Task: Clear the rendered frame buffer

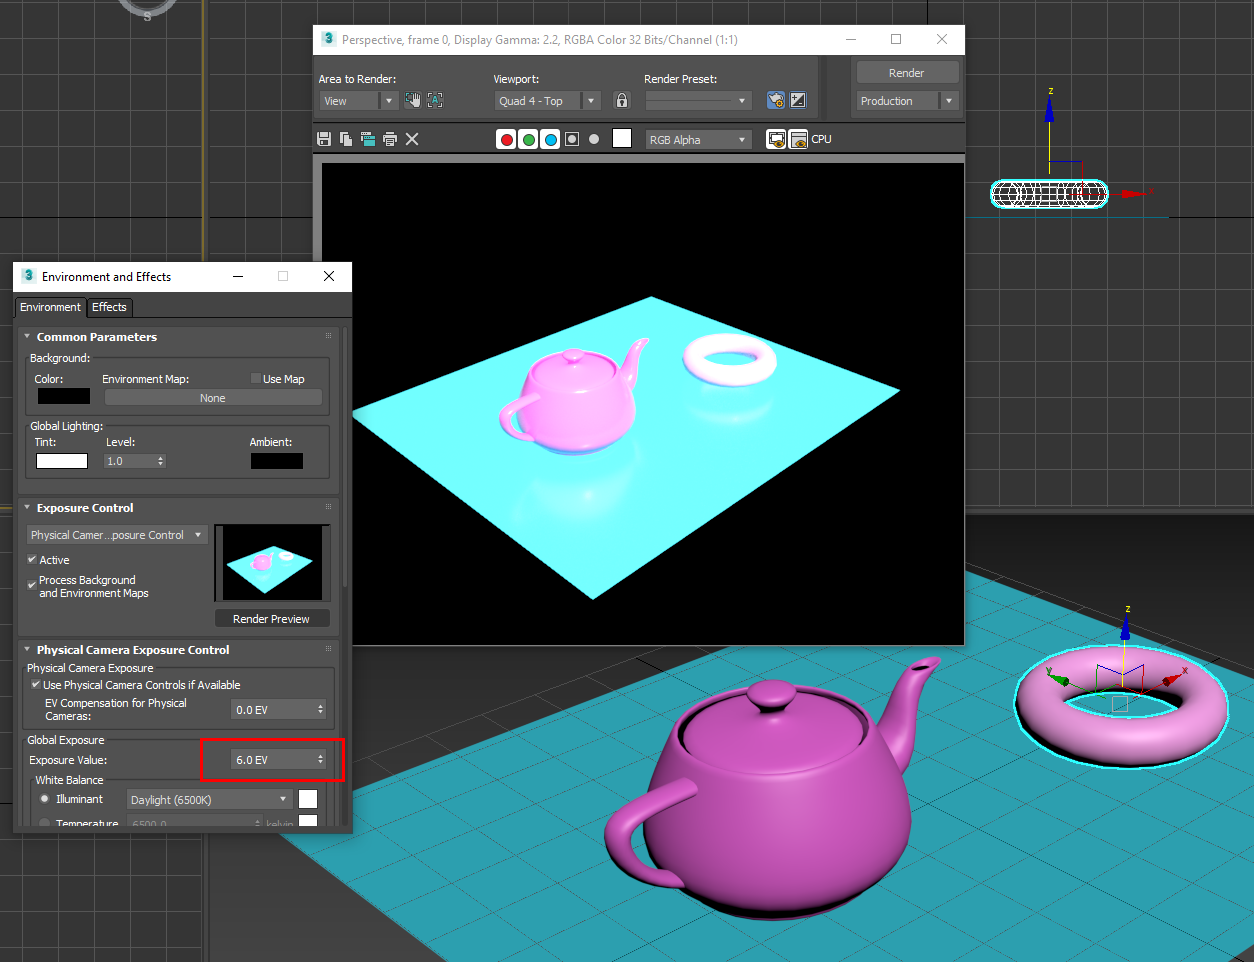Action: coord(411,139)
